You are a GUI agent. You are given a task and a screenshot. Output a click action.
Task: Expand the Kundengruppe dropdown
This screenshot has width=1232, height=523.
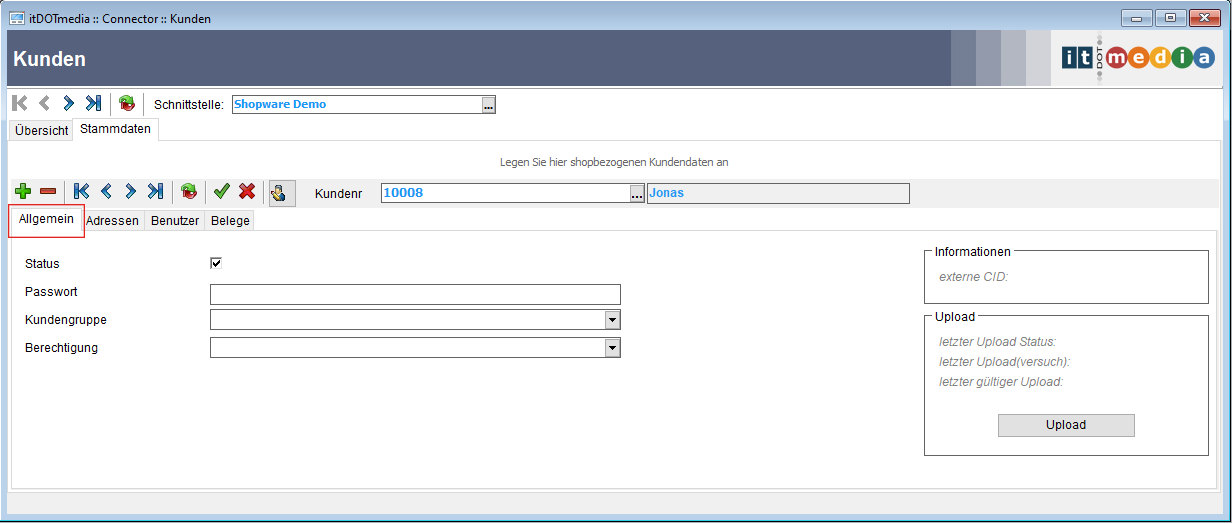click(612, 320)
